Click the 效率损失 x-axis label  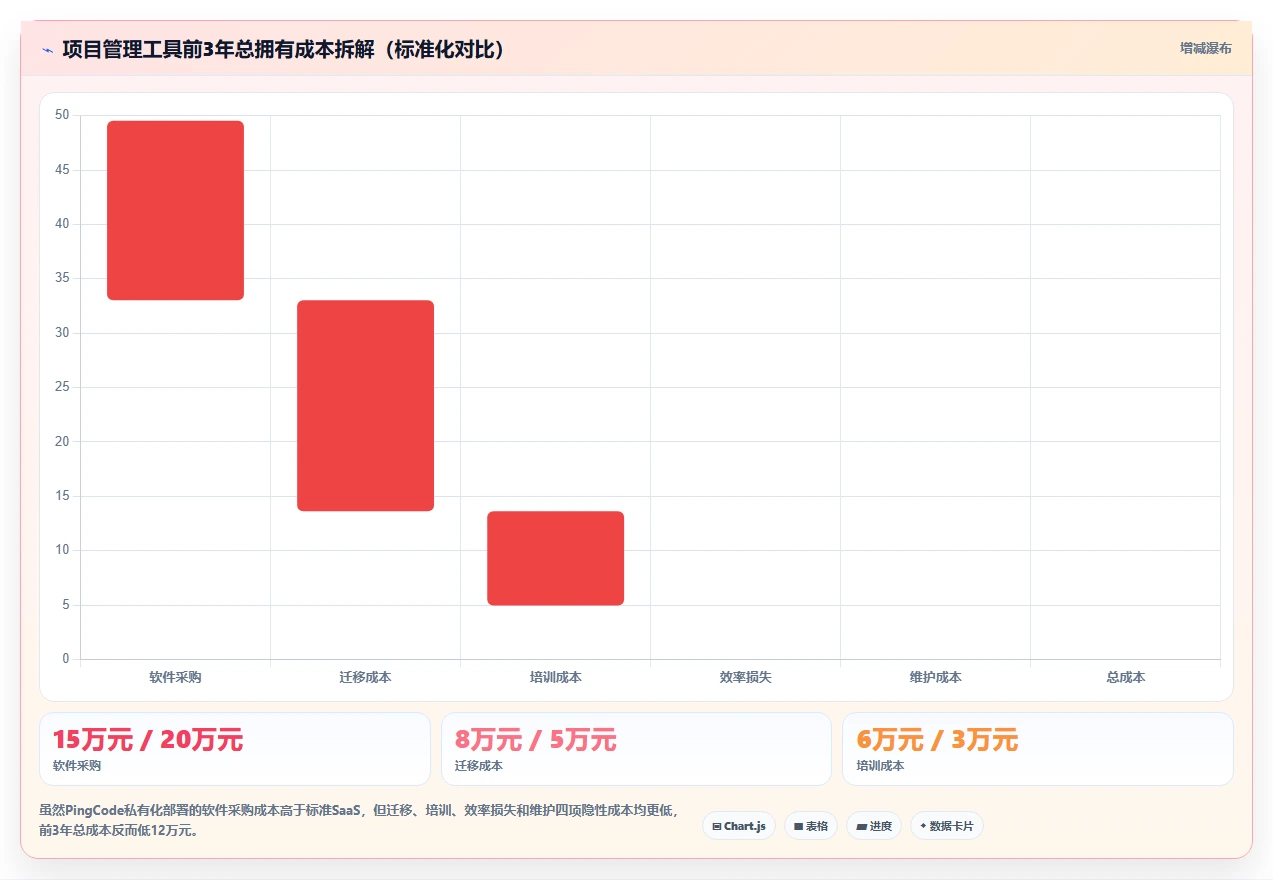(745, 677)
